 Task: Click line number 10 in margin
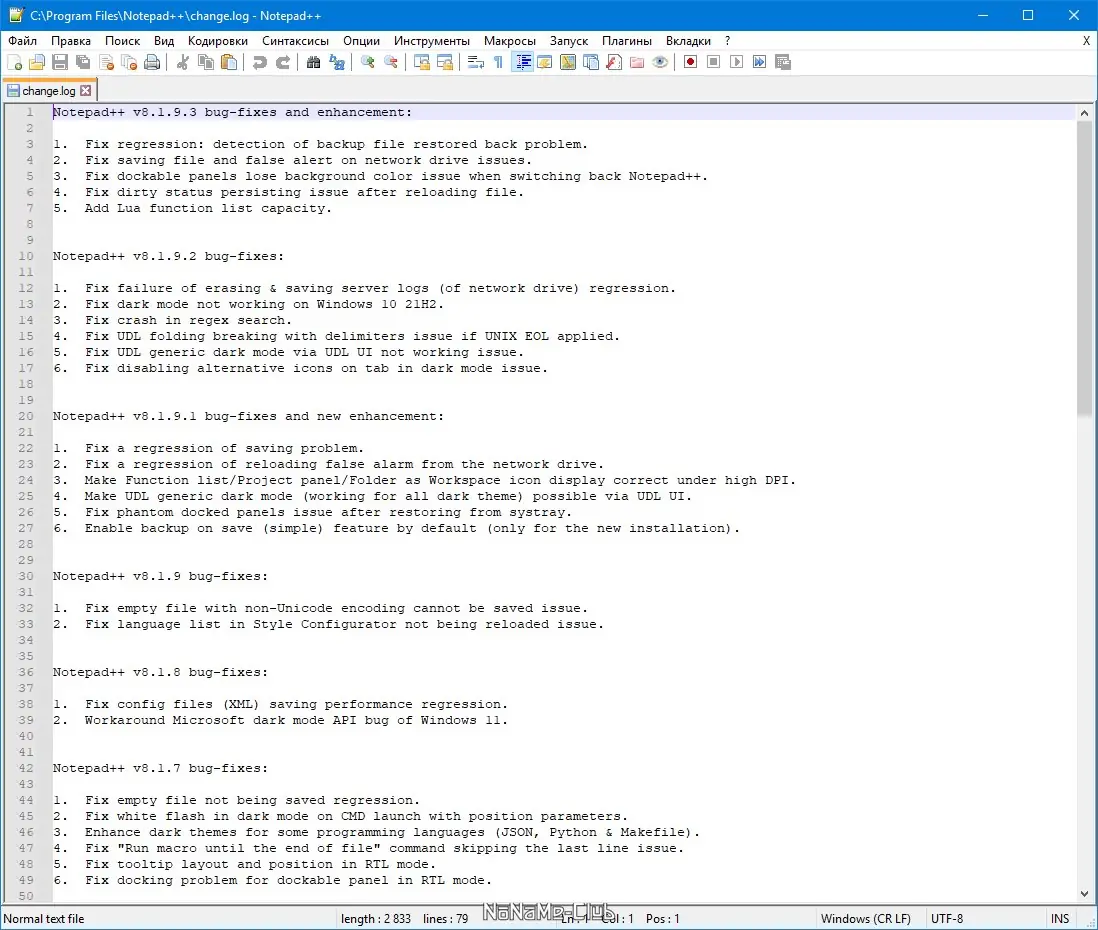26,256
